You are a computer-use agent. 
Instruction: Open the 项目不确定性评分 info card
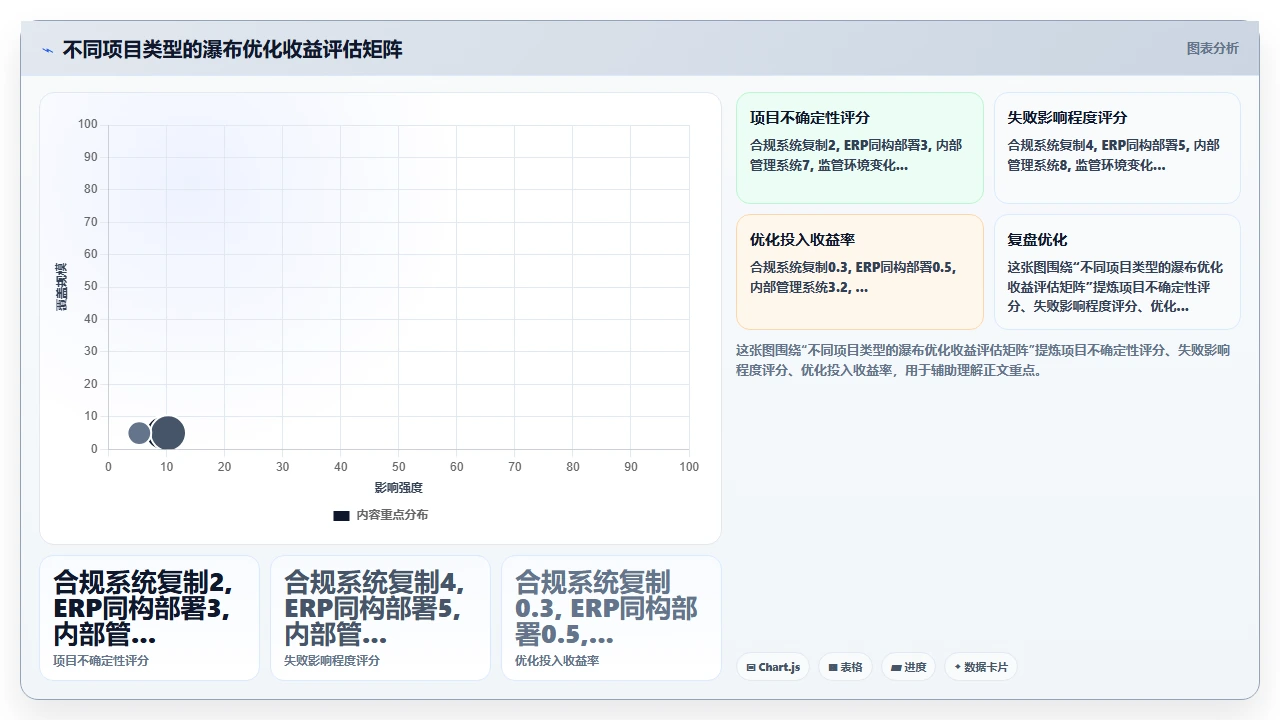860,148
